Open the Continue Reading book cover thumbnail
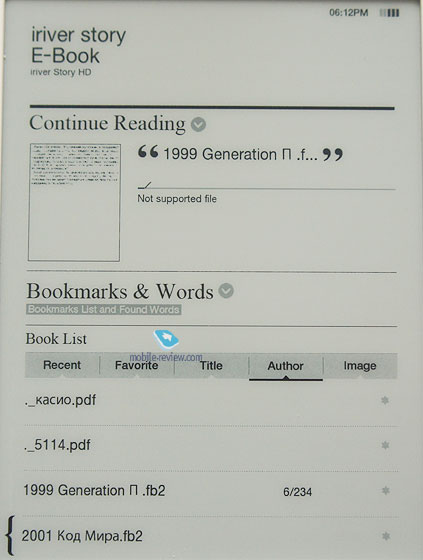The image size is (423, 560). point(74,202)
